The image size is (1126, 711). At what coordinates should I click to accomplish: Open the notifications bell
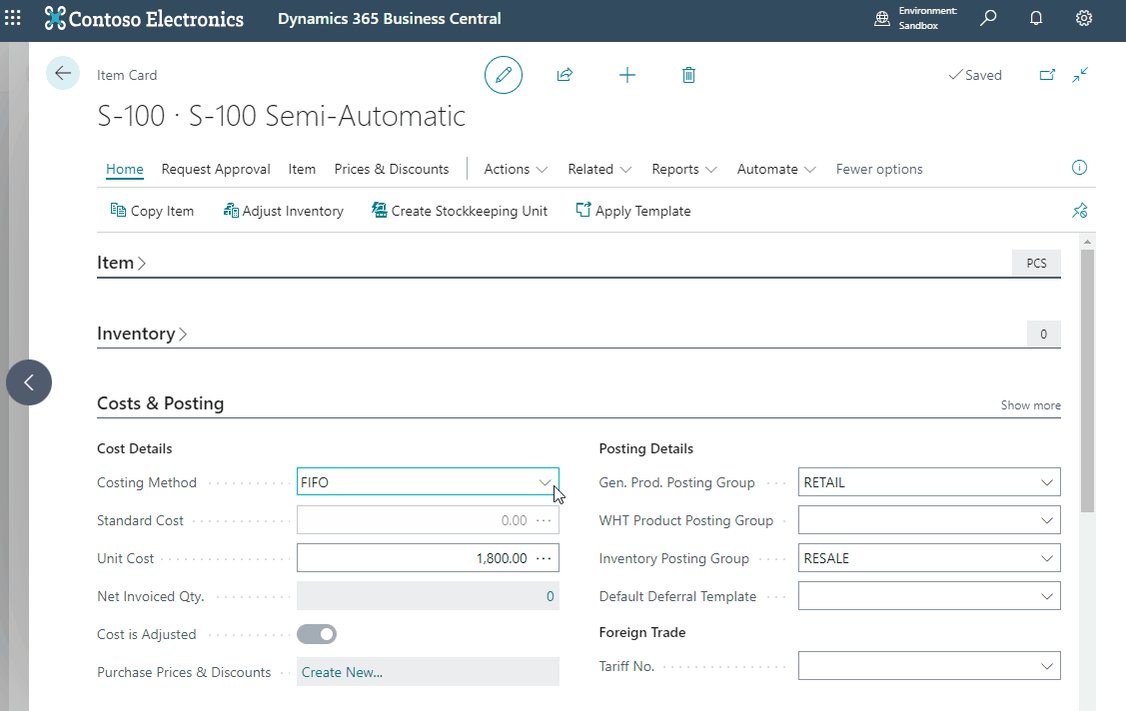tap(1036, 18)
